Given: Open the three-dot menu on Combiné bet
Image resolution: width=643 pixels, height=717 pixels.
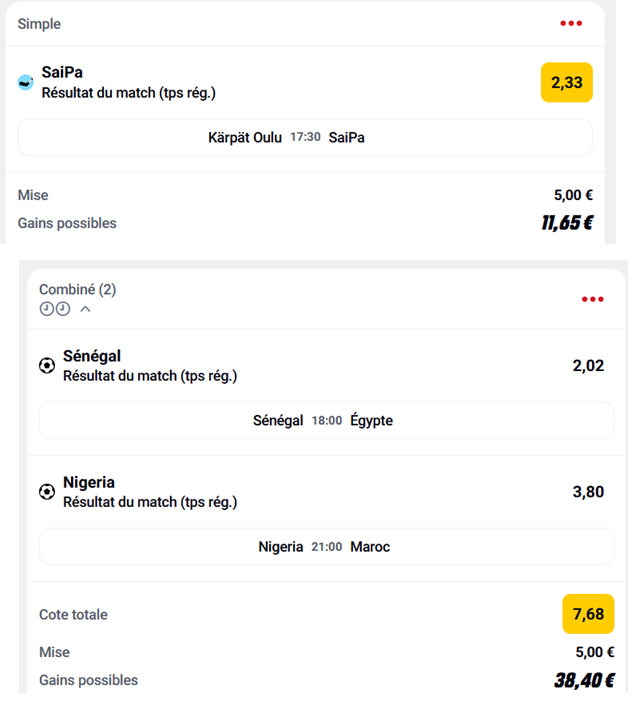Looking at the screenshot, I should pyautogui.click(x=593, y=299).
